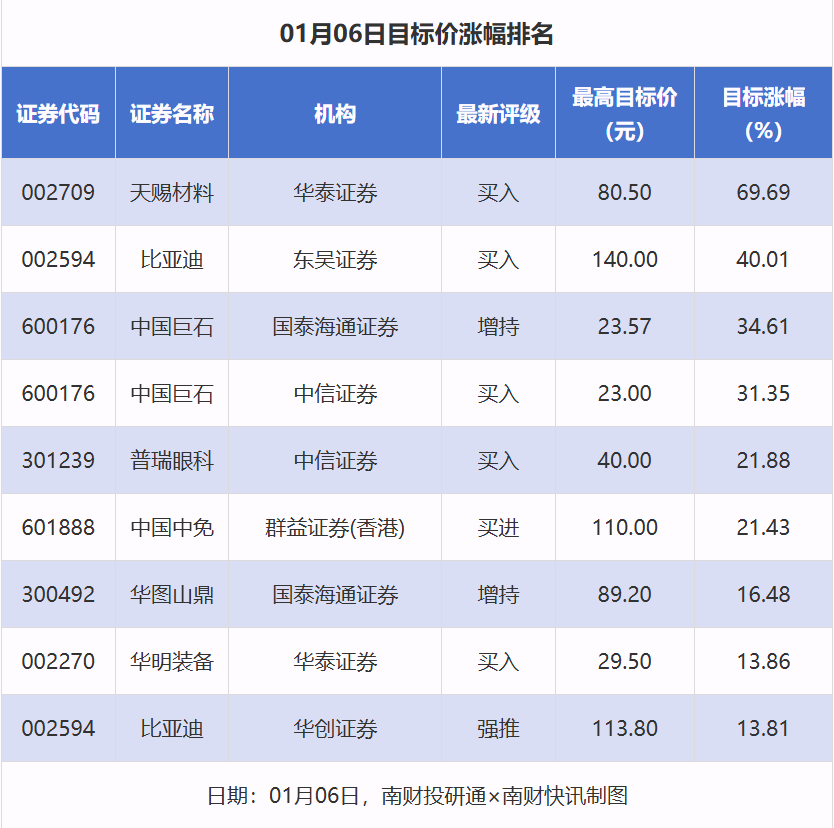
Task: Click the footer source text 南财投研通×南财快讯制图
Action: (505, 796)
